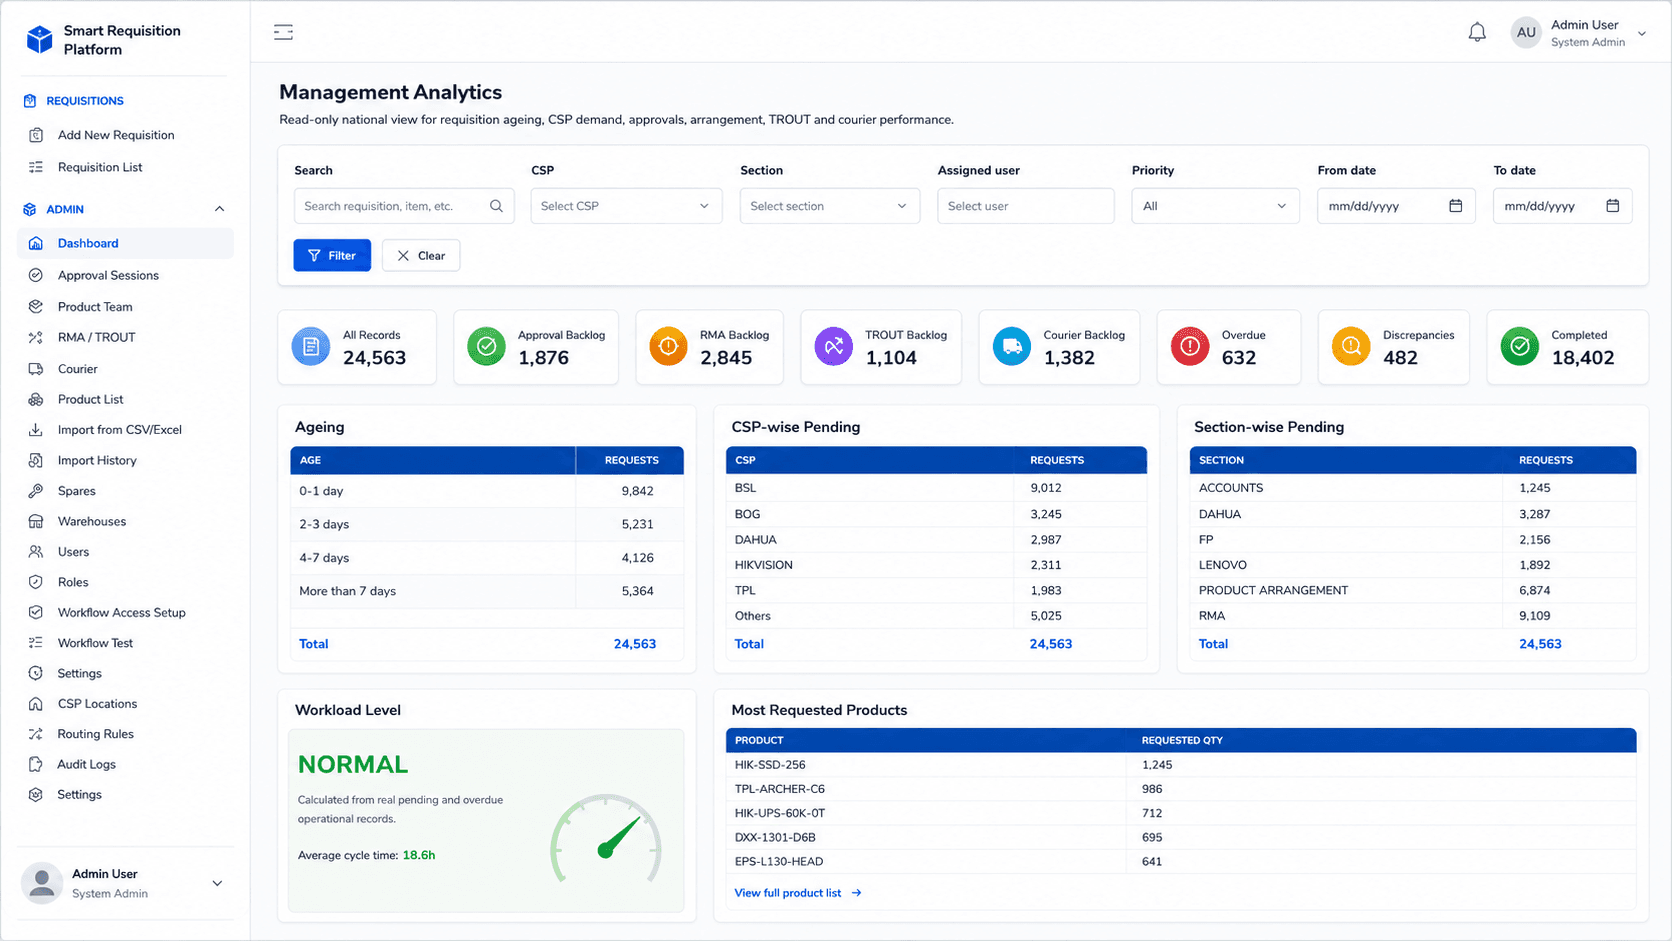The height and width of the screenshot is (941, 1672).
Task: Click the Approval Backlog green check icon
Action: (486, 346)
